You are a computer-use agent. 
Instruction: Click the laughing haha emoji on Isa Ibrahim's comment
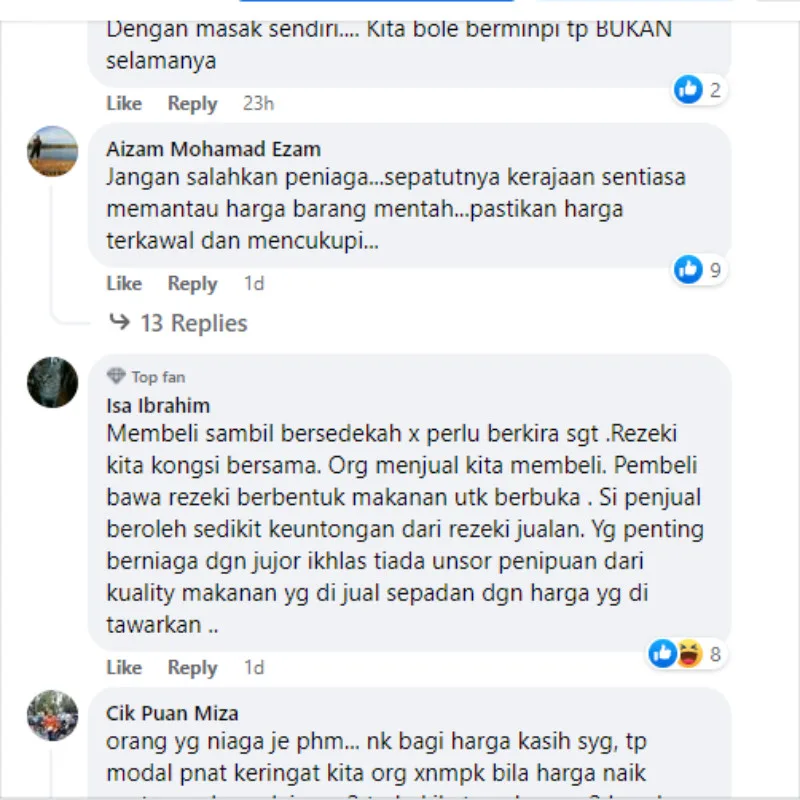[x=689, y=654]
